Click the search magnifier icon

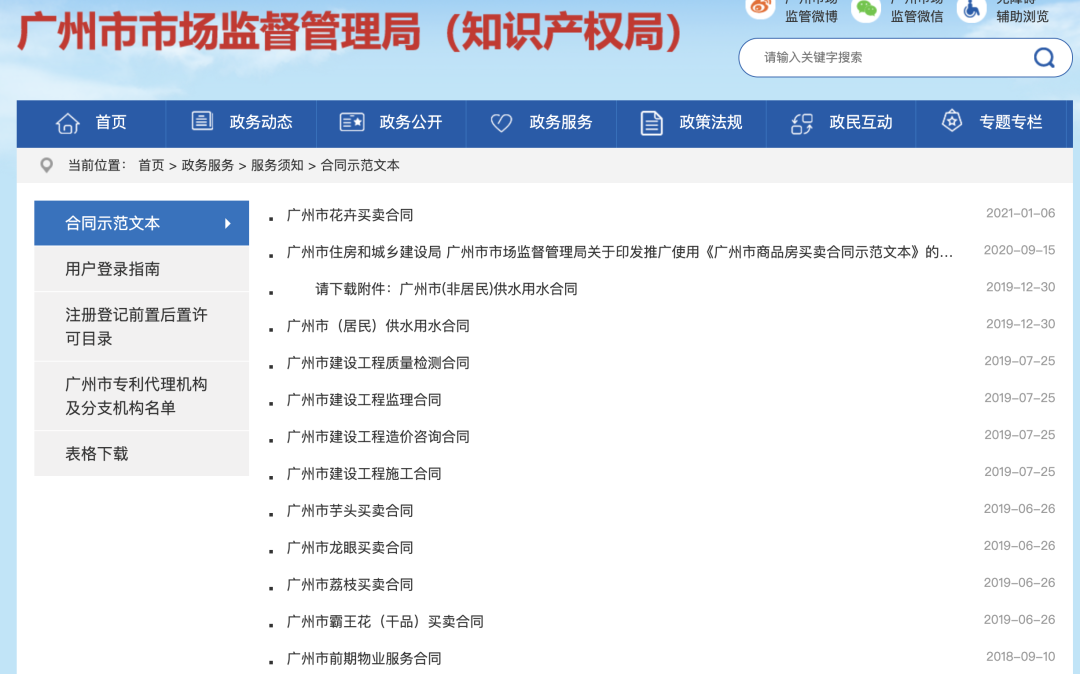pos(1044,58)
